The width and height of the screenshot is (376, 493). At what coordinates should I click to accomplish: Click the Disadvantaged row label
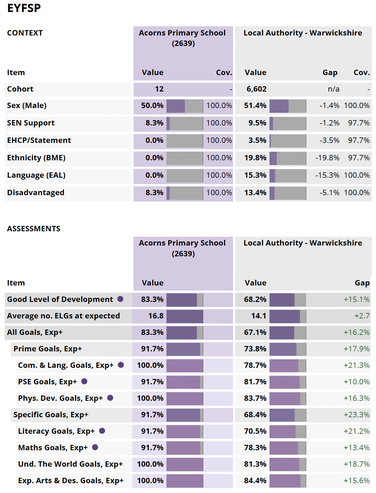pos(36,192)
